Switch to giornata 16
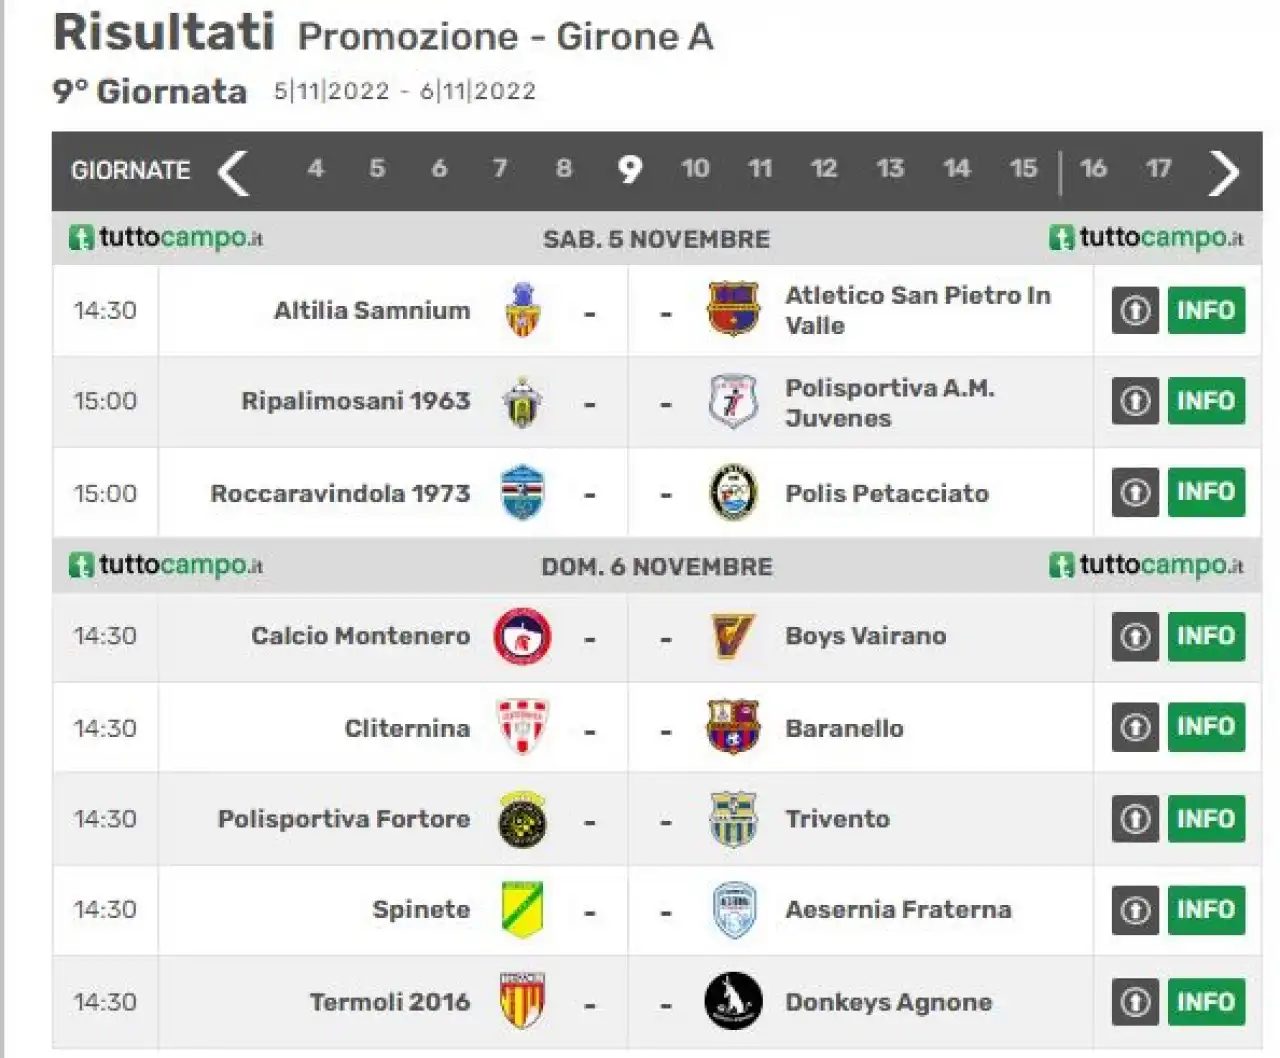1280x1058 pixels. click(x=1093, y=169)
